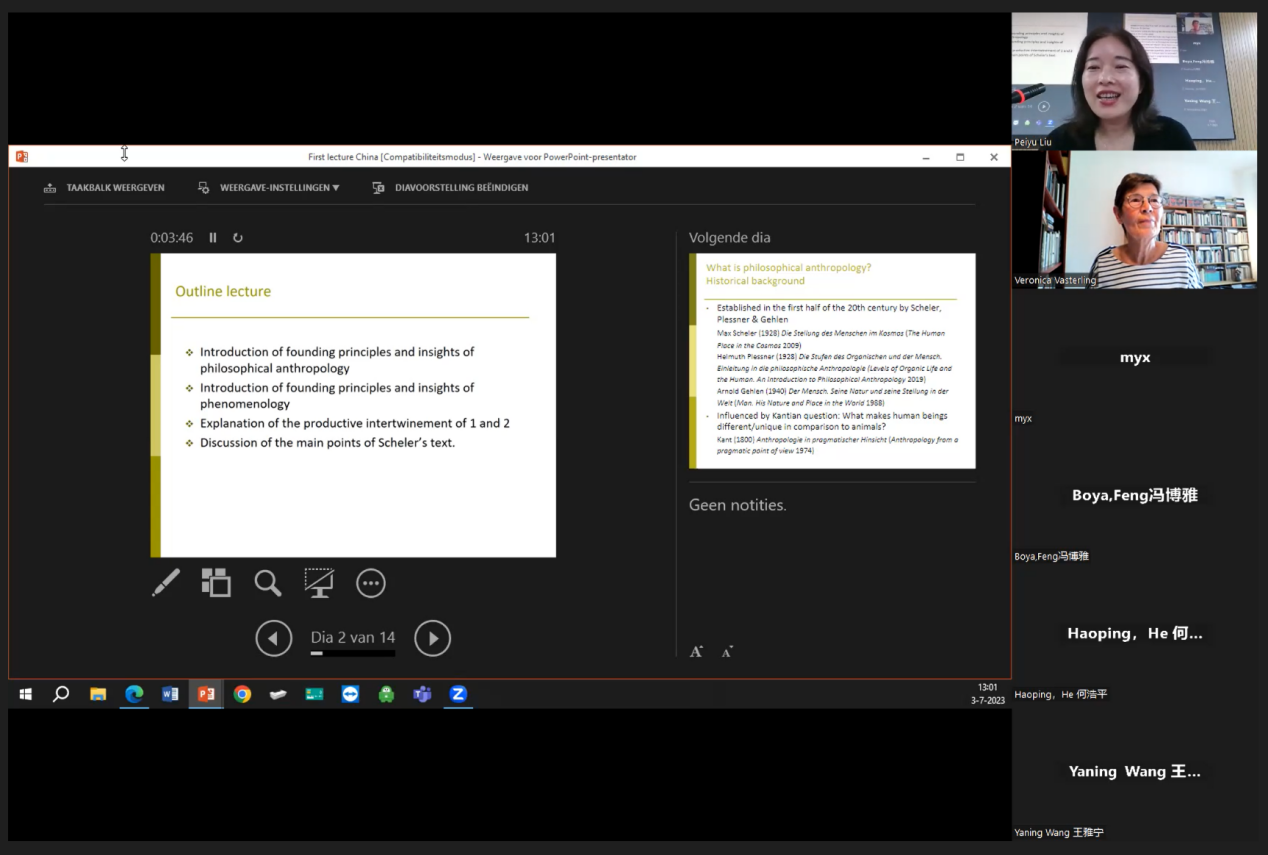Click the Volgende dia preview thumbnail

click(832, 361)
